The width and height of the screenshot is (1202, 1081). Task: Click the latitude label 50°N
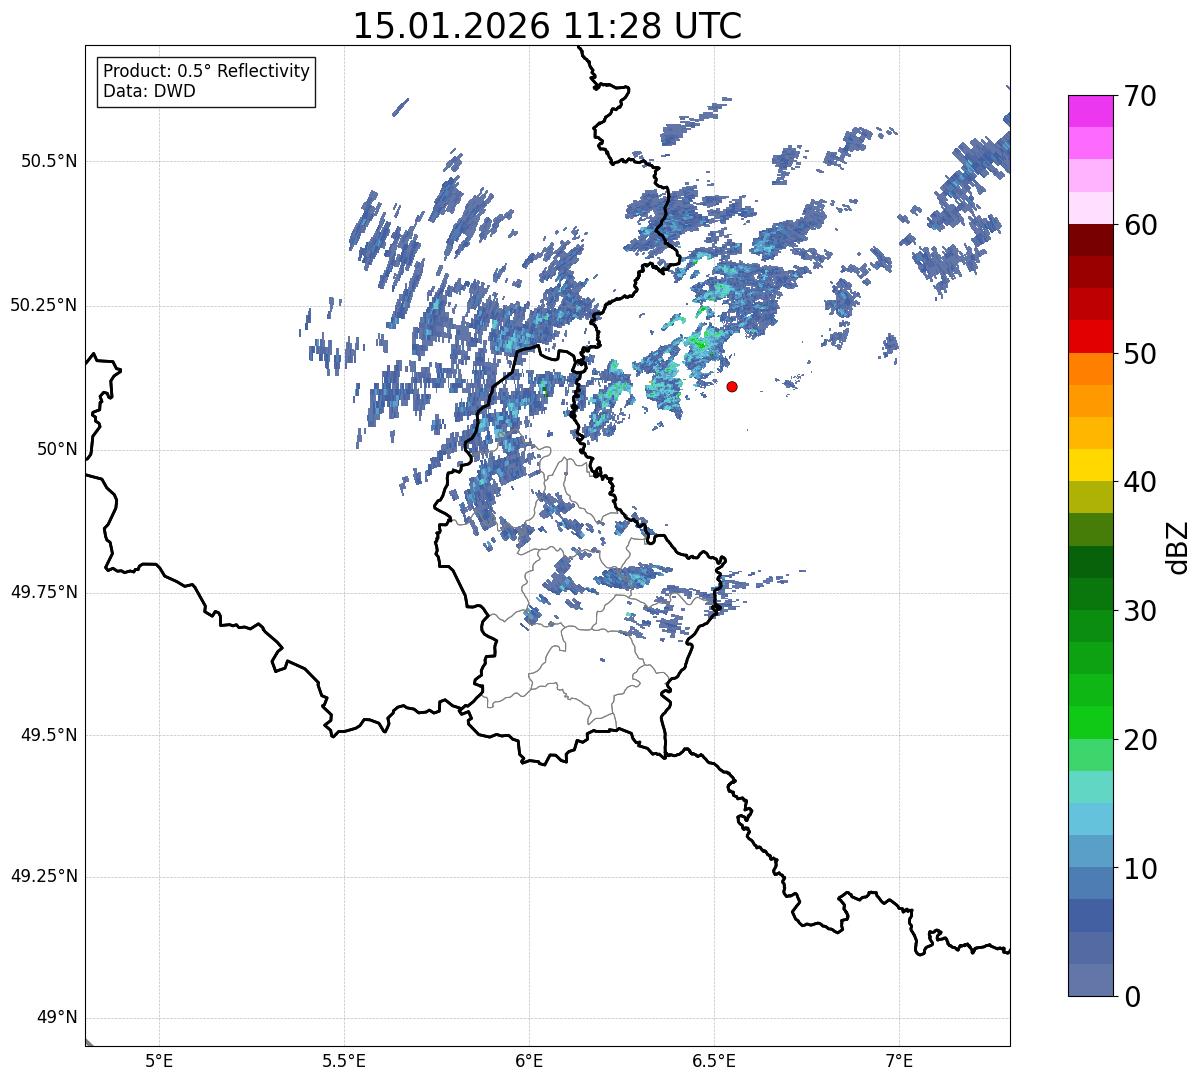point(56,449)
